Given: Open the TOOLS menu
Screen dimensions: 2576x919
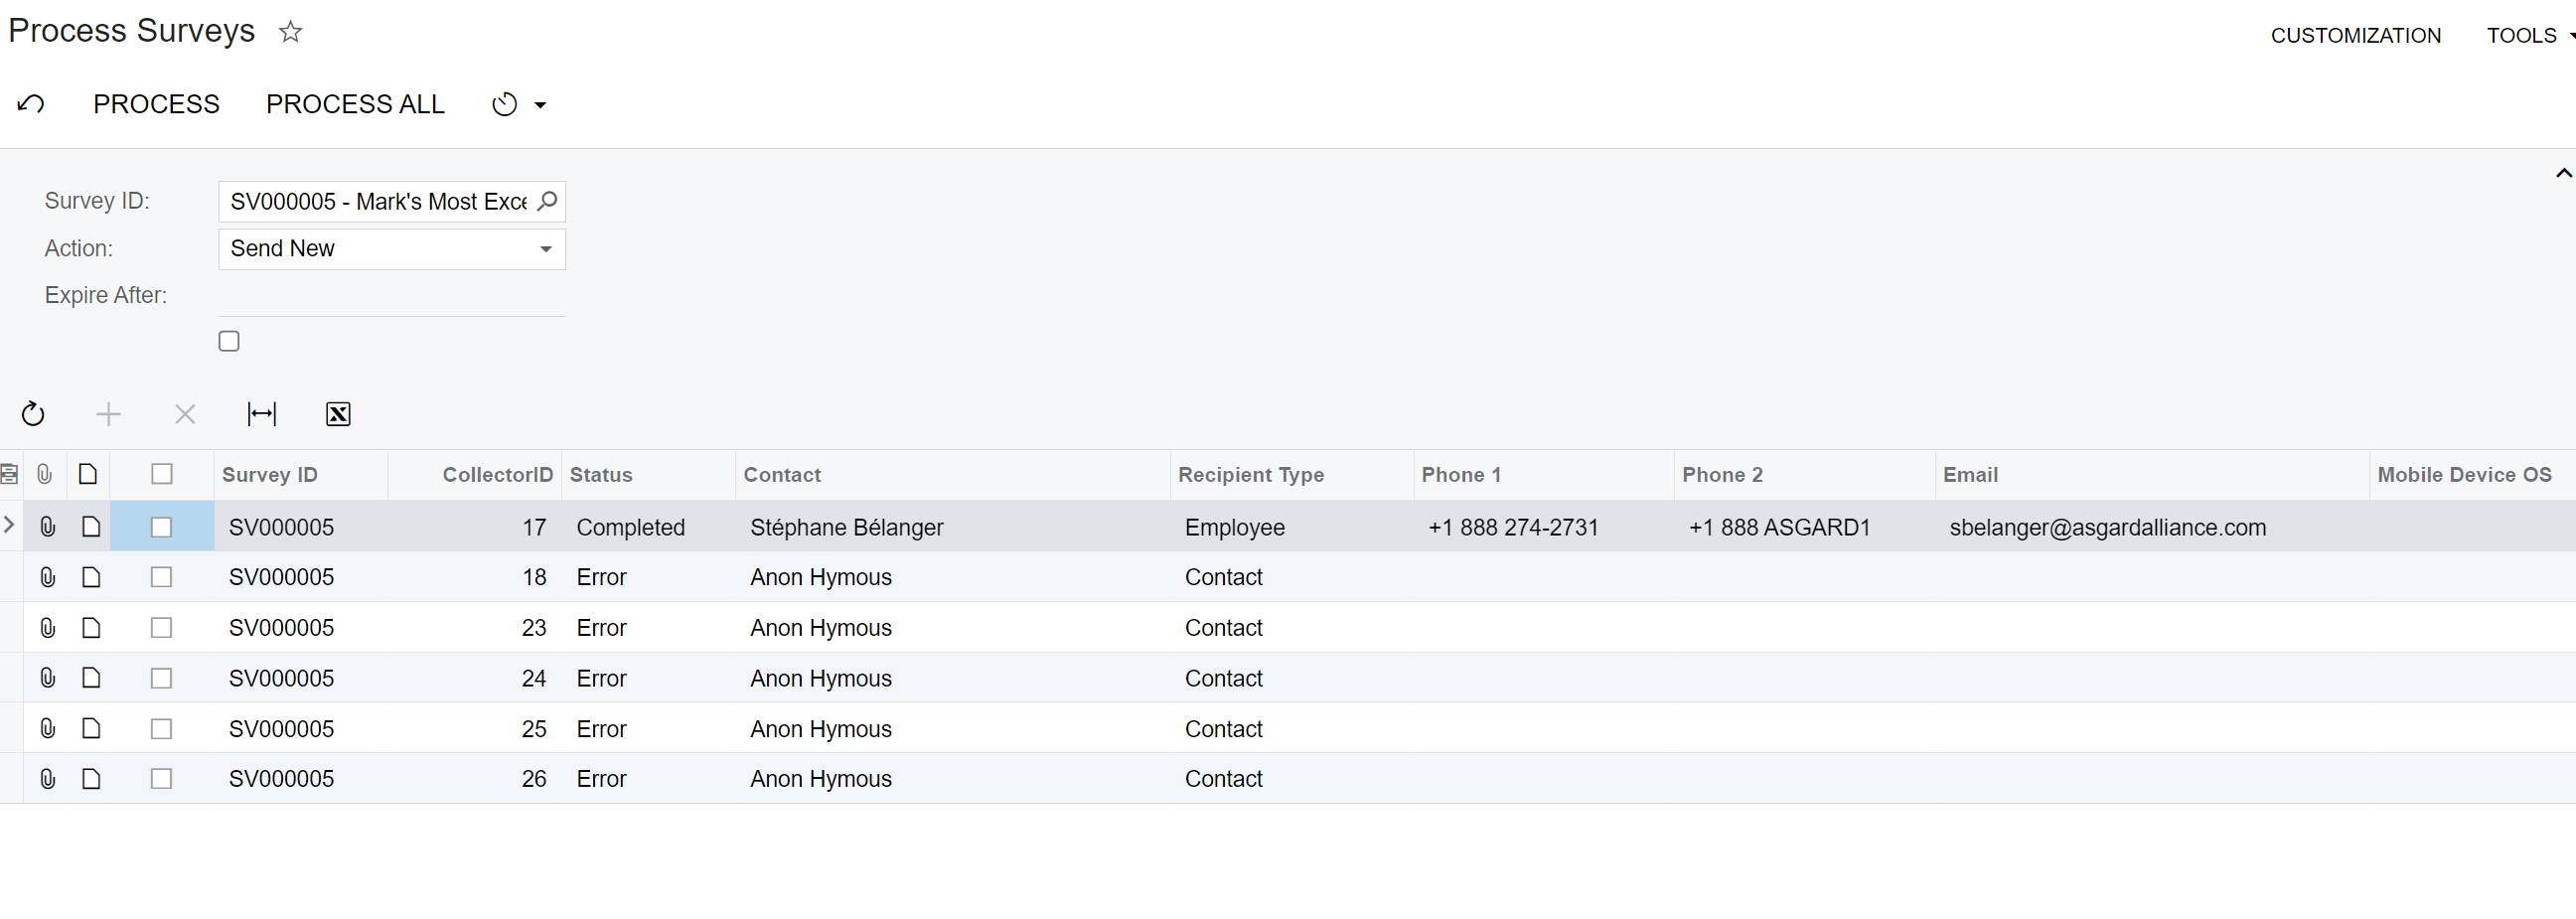Looking at the screenshot, I should pyautogui.click(x=2522, y=35).
